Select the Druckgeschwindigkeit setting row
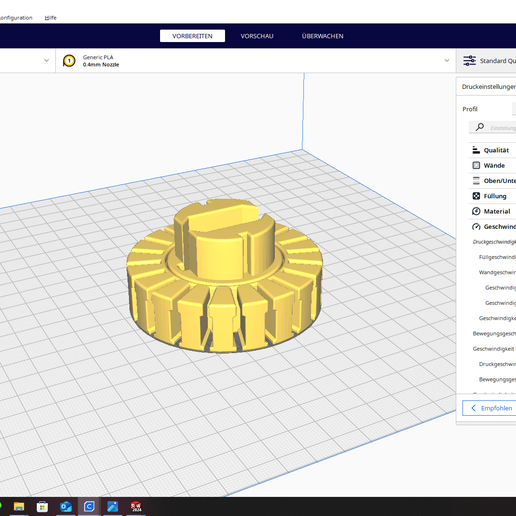The height and width of the screenshot is (516, 516). (x=494, y=242)
